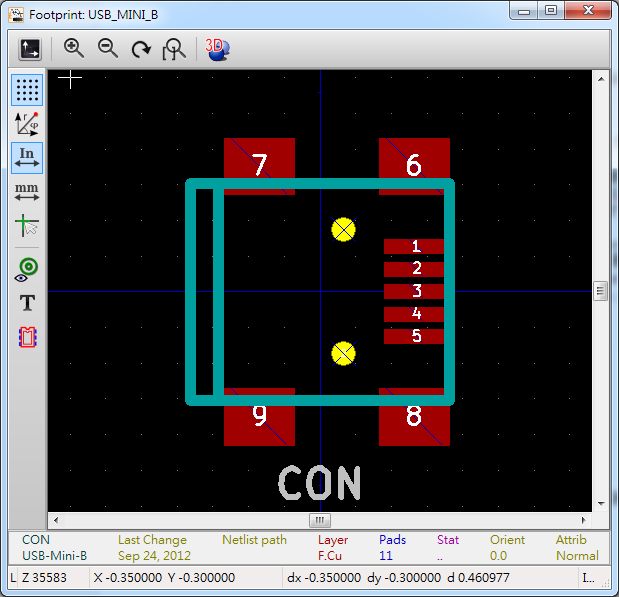619x597 pixels.
Task: Open the 3D viewer
Action: coord(216,48)
